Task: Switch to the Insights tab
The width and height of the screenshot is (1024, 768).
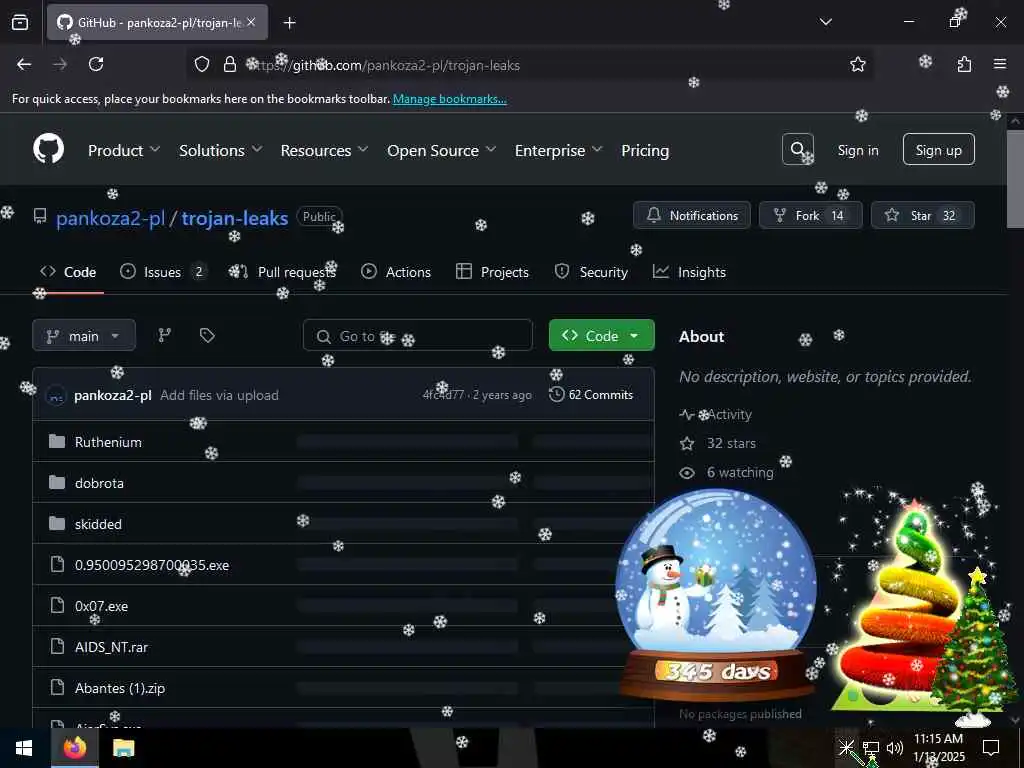Action: click(689, 272)
